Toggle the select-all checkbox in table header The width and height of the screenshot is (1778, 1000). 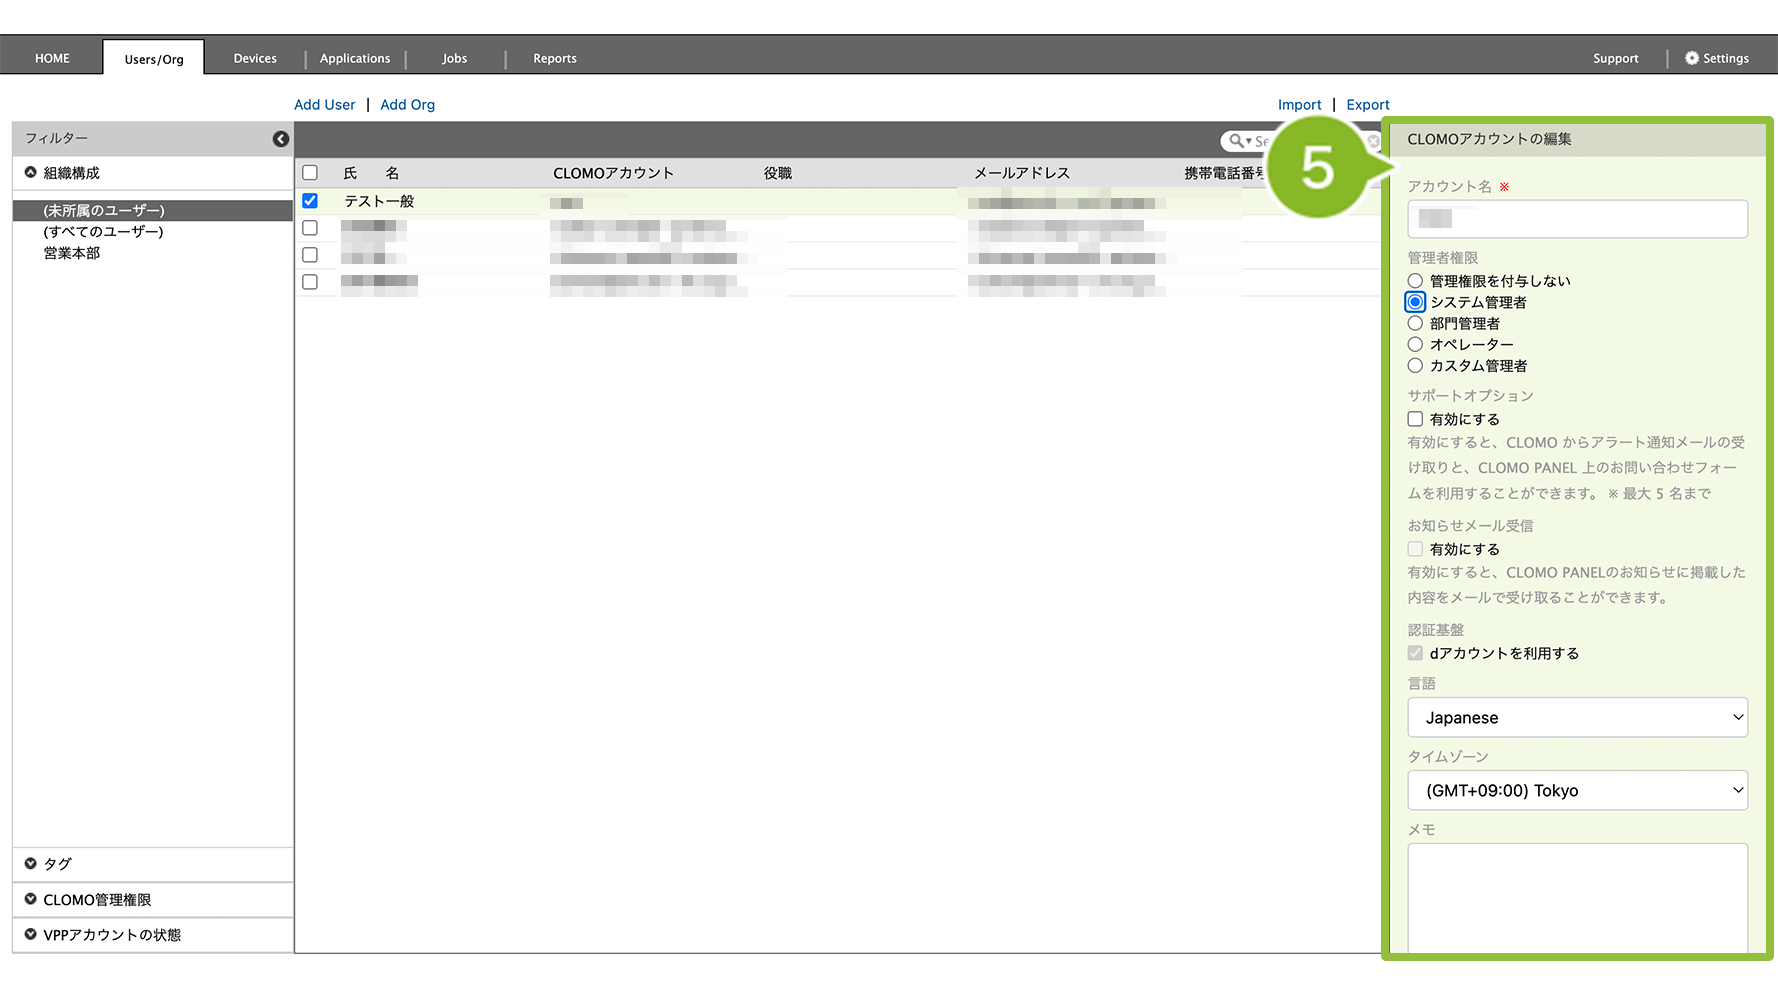tap(310, 173)
